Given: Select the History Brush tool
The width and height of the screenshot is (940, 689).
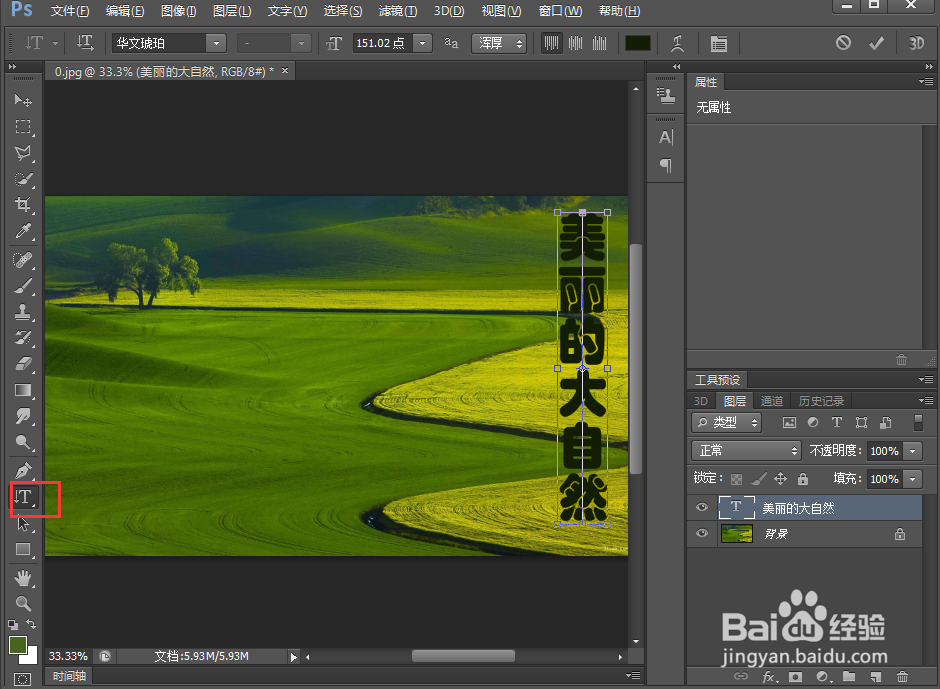Looking at the screenshot, I should (x=23, y=338).
